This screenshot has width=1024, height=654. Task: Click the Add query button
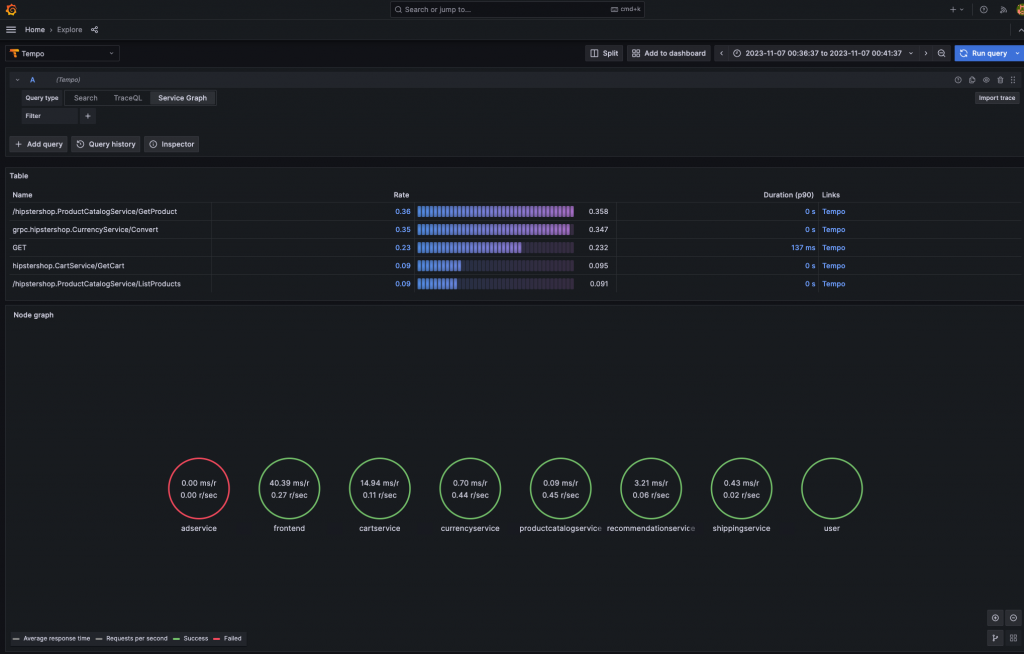(x=39, y=144)
